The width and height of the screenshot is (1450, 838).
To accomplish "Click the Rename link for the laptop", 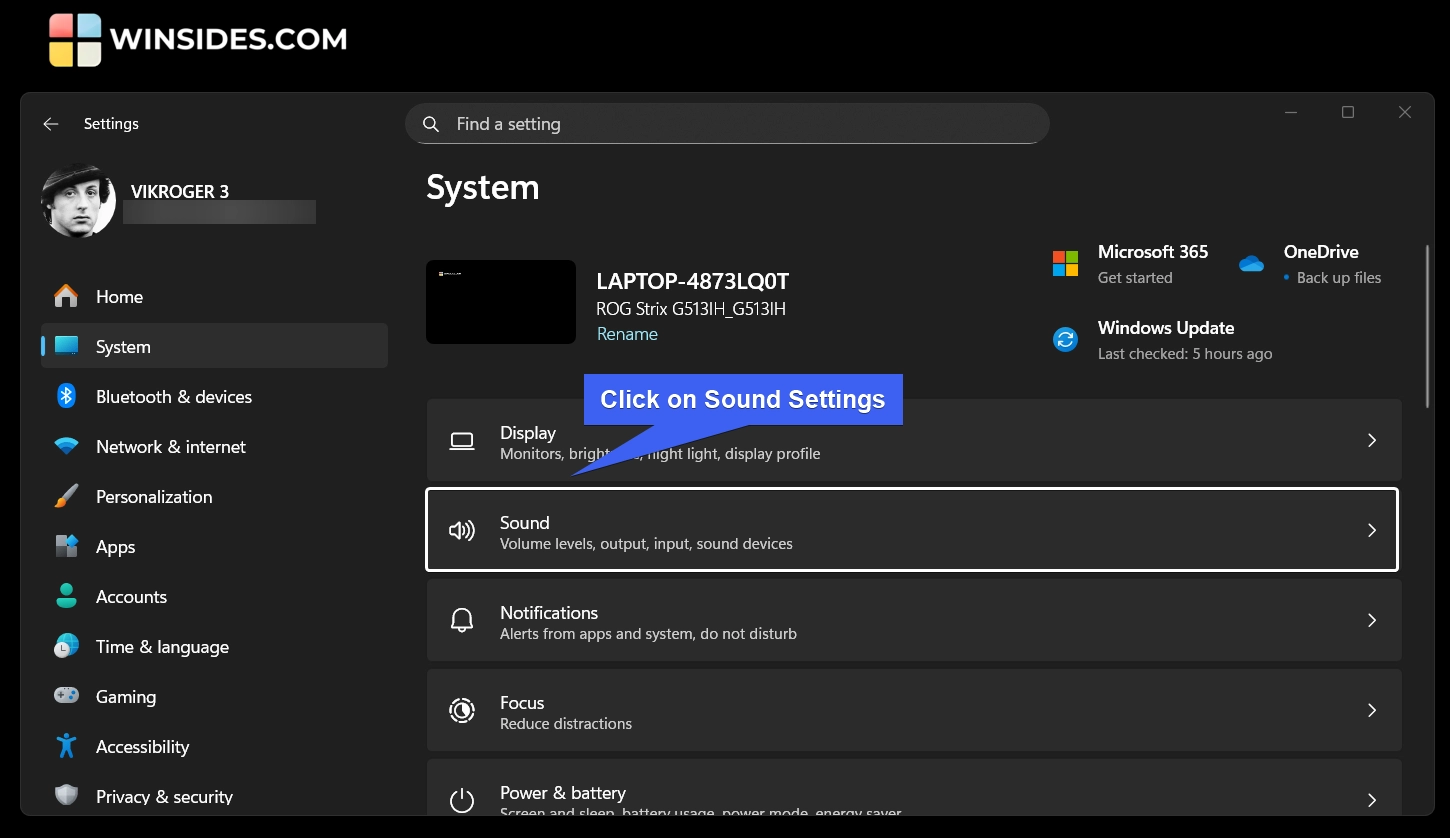I will [x=627, y=334].
